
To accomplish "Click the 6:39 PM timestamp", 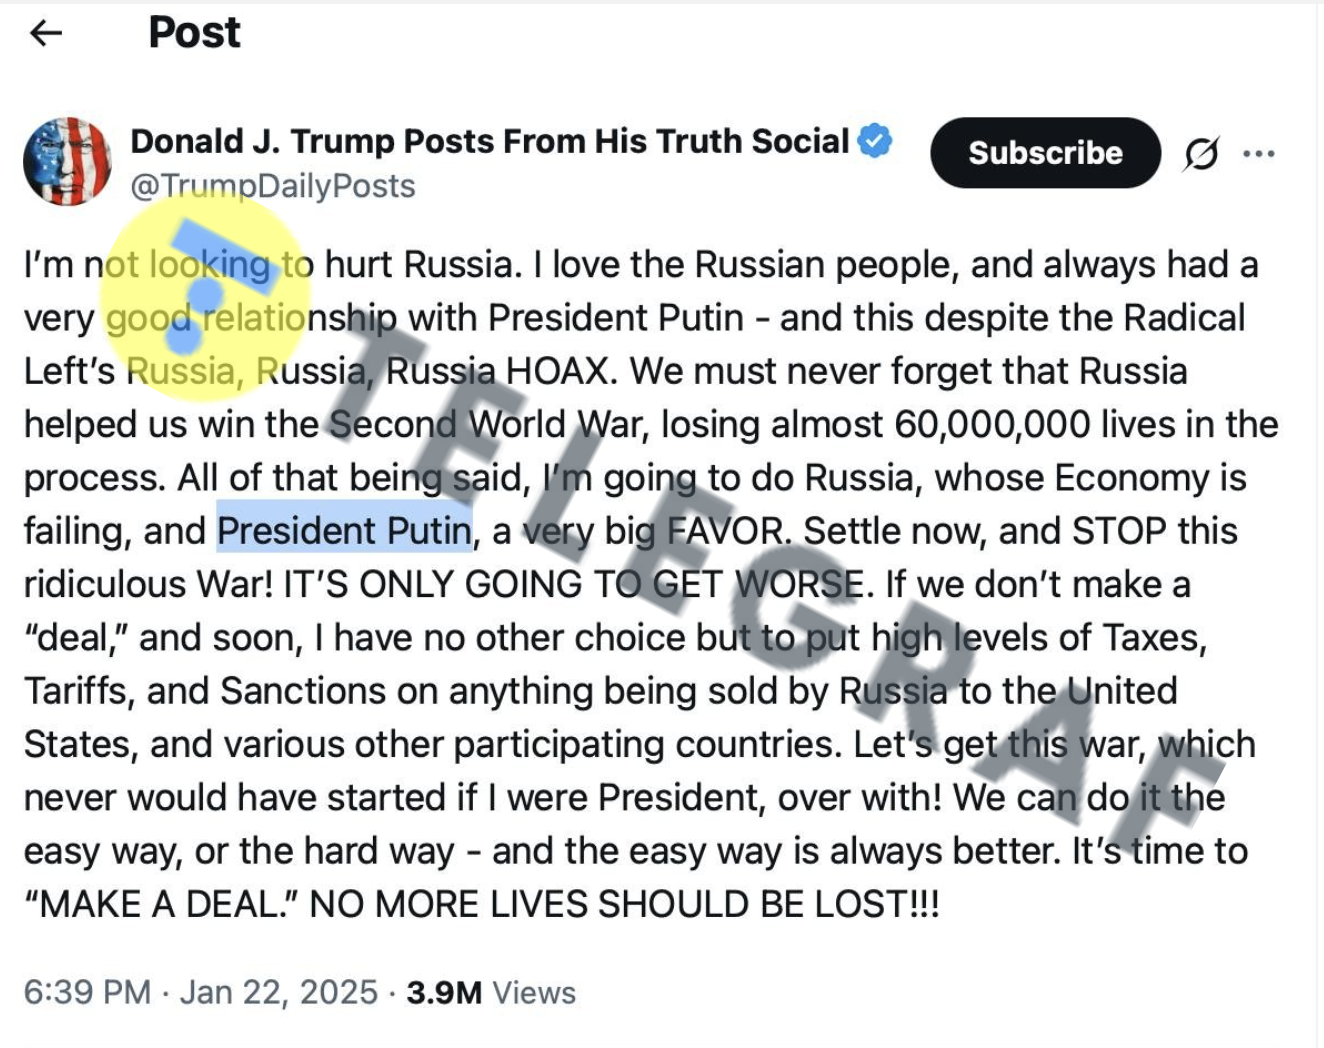I will pyautogui.click(x=87, y=992).
